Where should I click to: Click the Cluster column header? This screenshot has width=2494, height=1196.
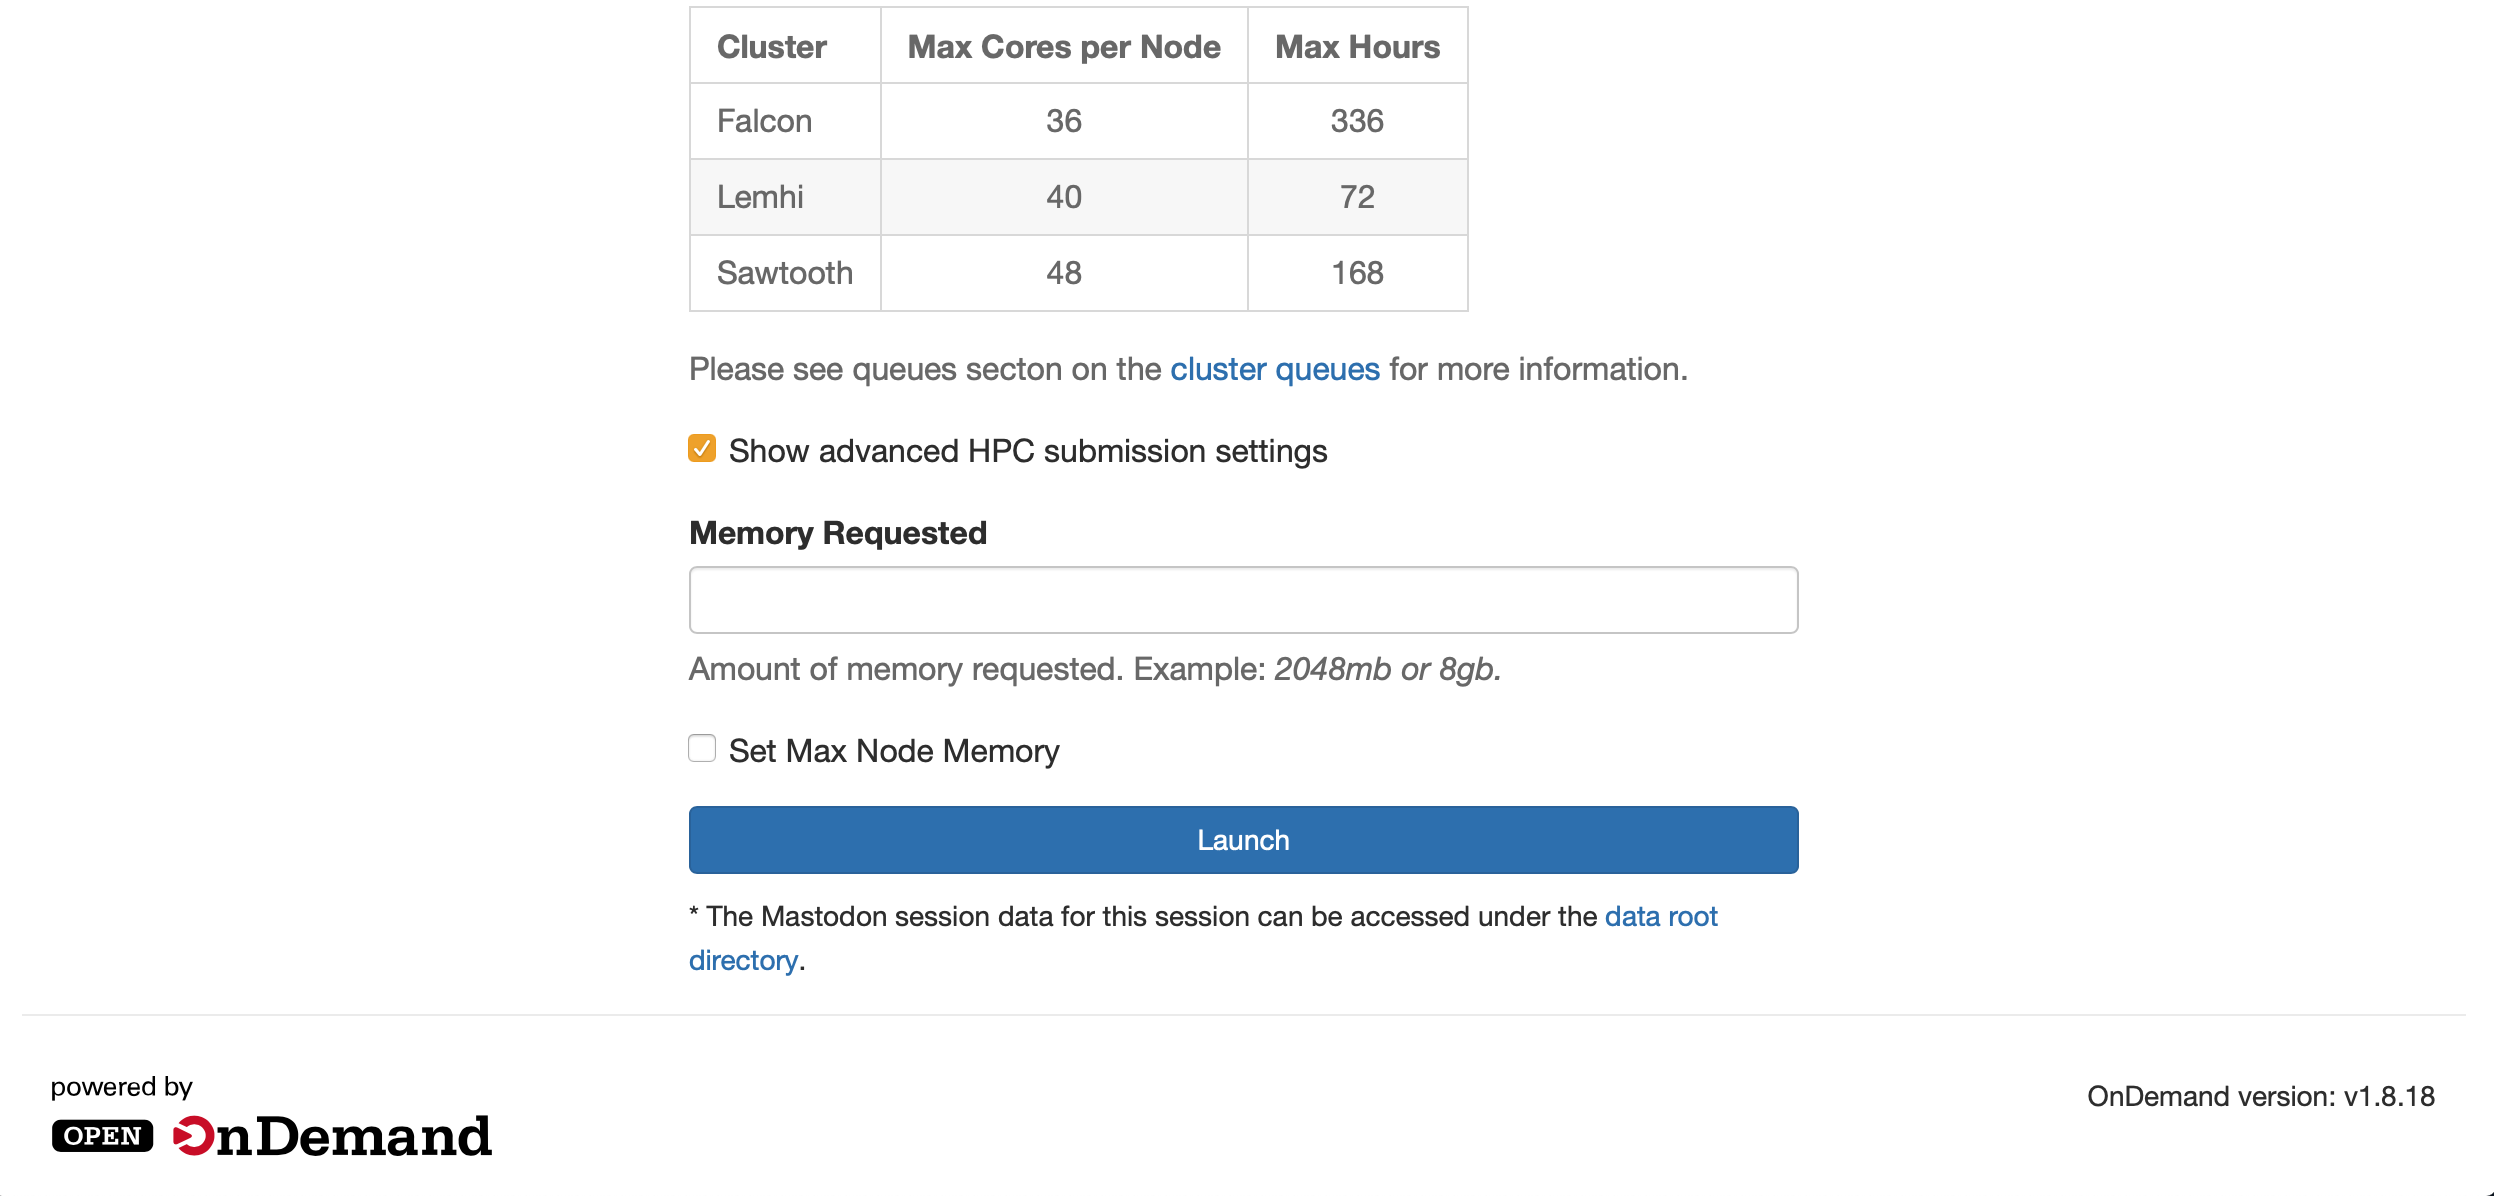click(x=771, y=47)
